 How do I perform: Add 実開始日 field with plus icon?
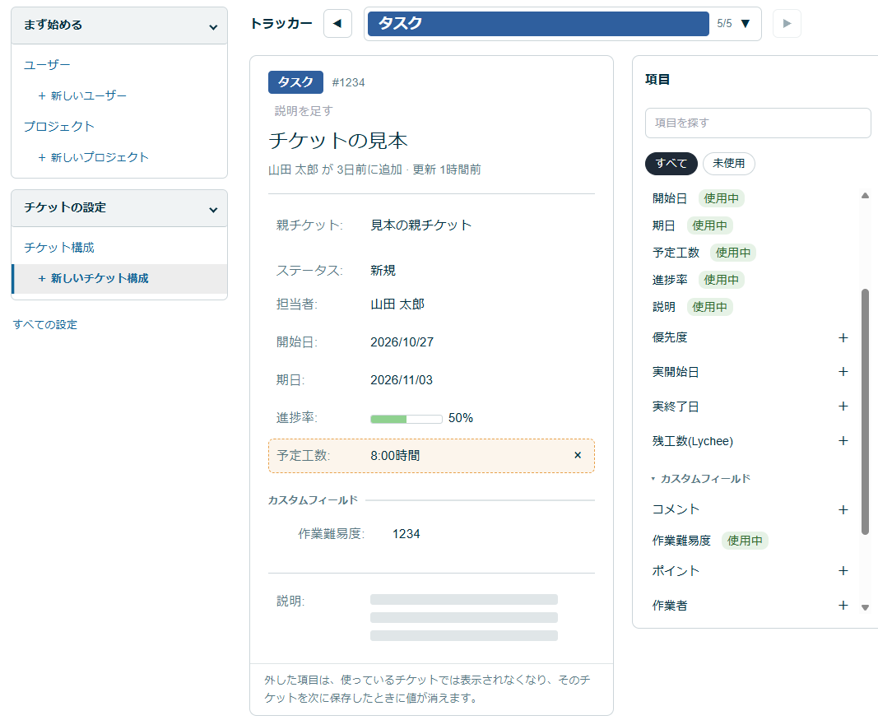pos(843,372)
